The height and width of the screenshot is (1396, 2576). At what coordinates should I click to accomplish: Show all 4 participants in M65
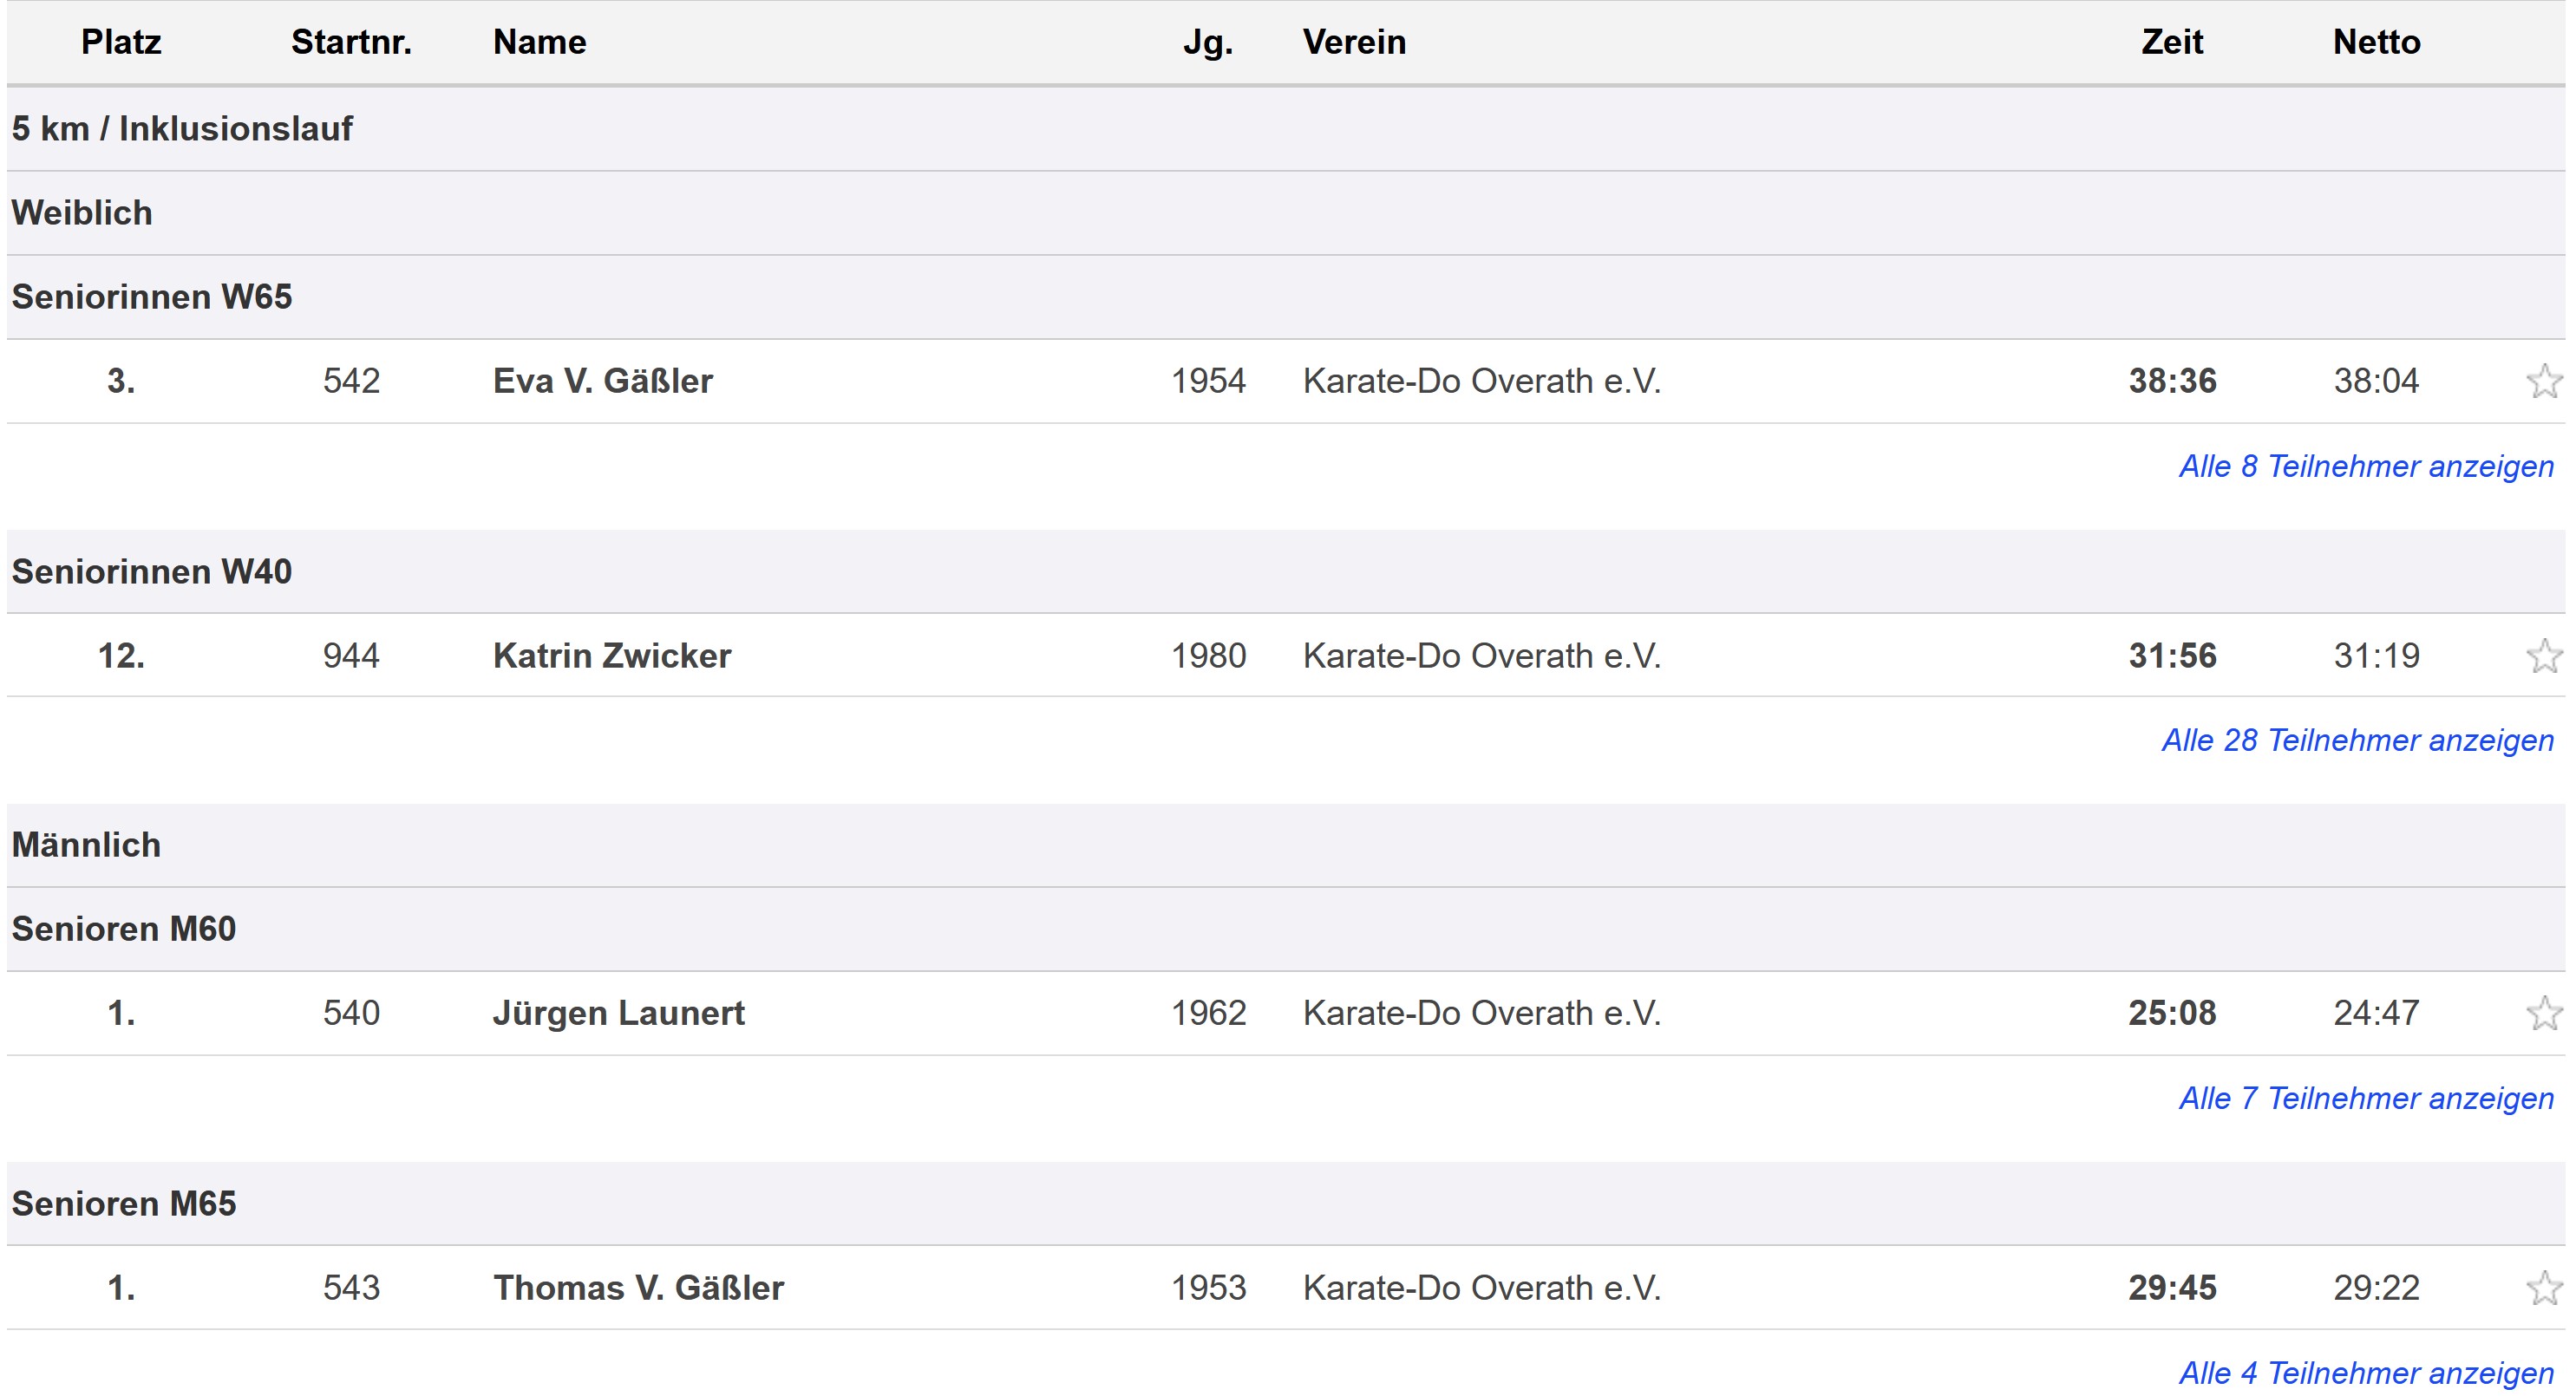point(2365,1373)
